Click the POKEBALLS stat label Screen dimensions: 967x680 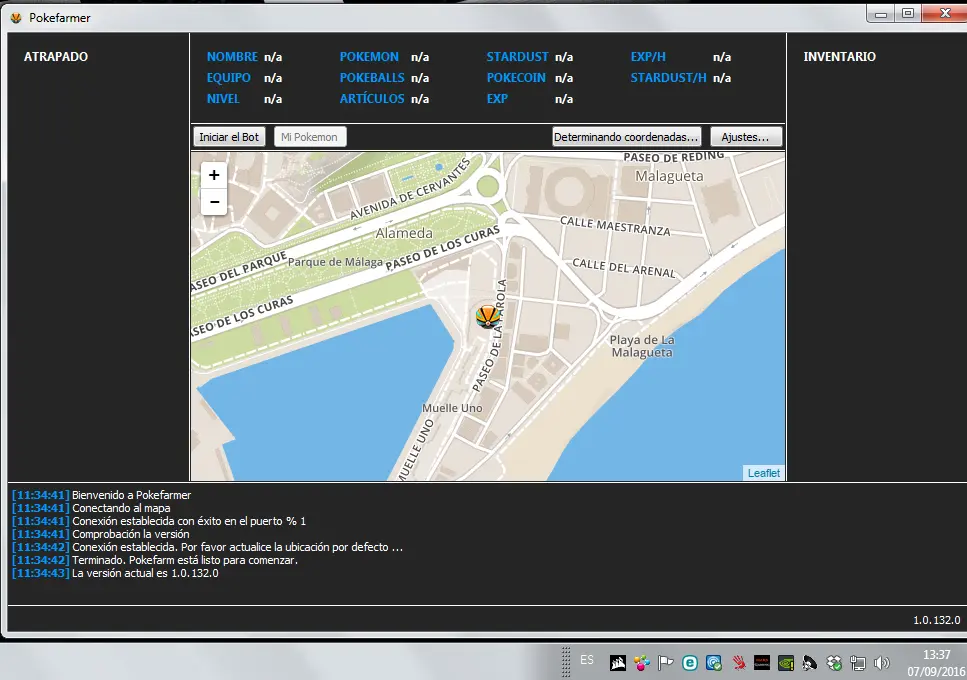pos(372,78)
